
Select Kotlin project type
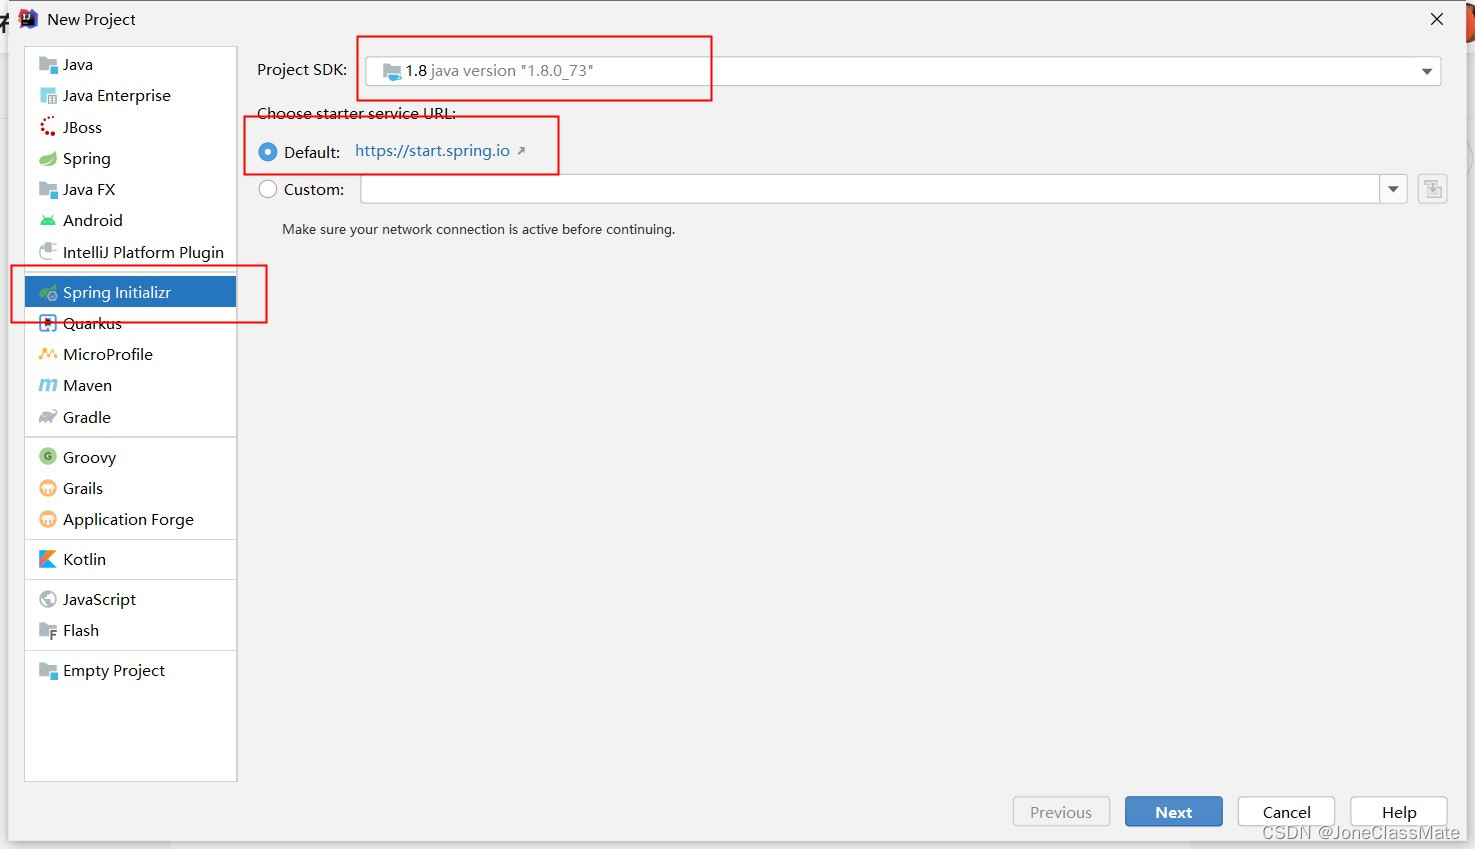[131, 559]
